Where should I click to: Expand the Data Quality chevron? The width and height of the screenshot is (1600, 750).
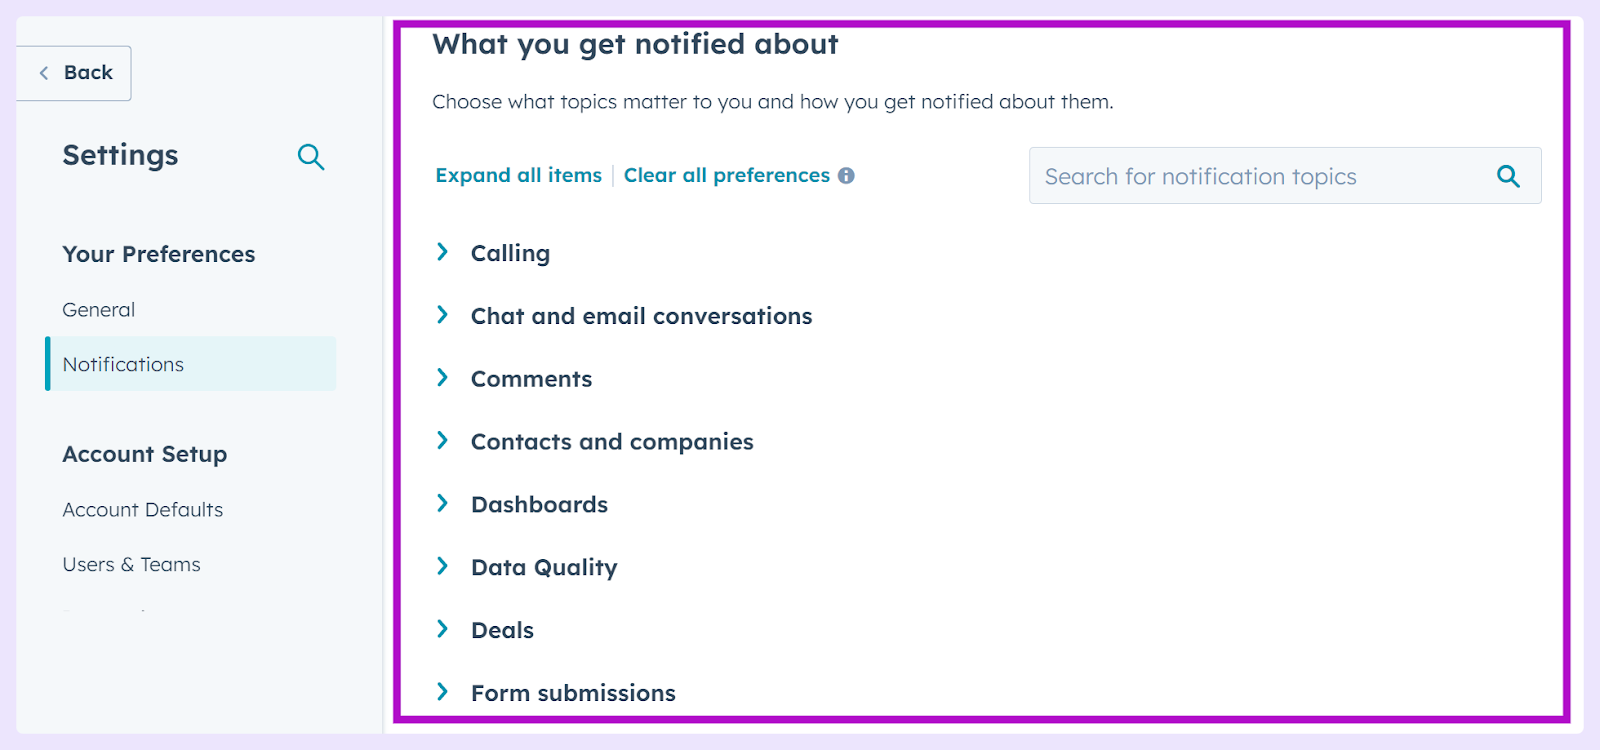tap(442, 566)
